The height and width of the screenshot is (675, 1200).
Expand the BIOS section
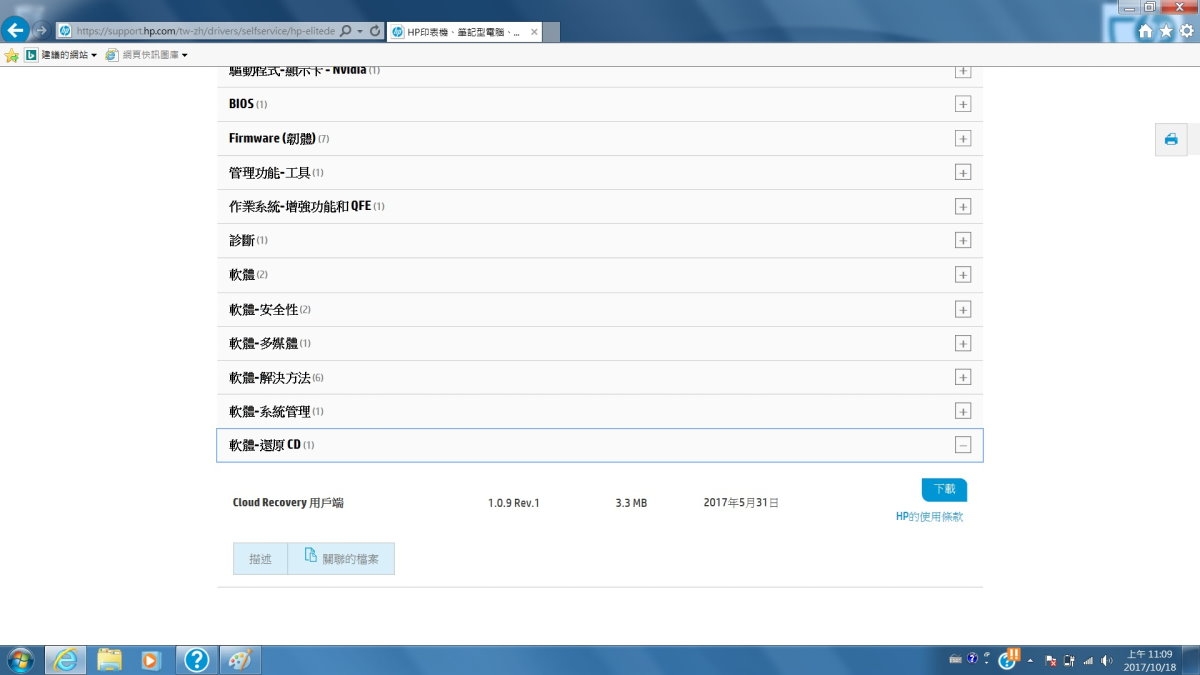click(963, 104)
